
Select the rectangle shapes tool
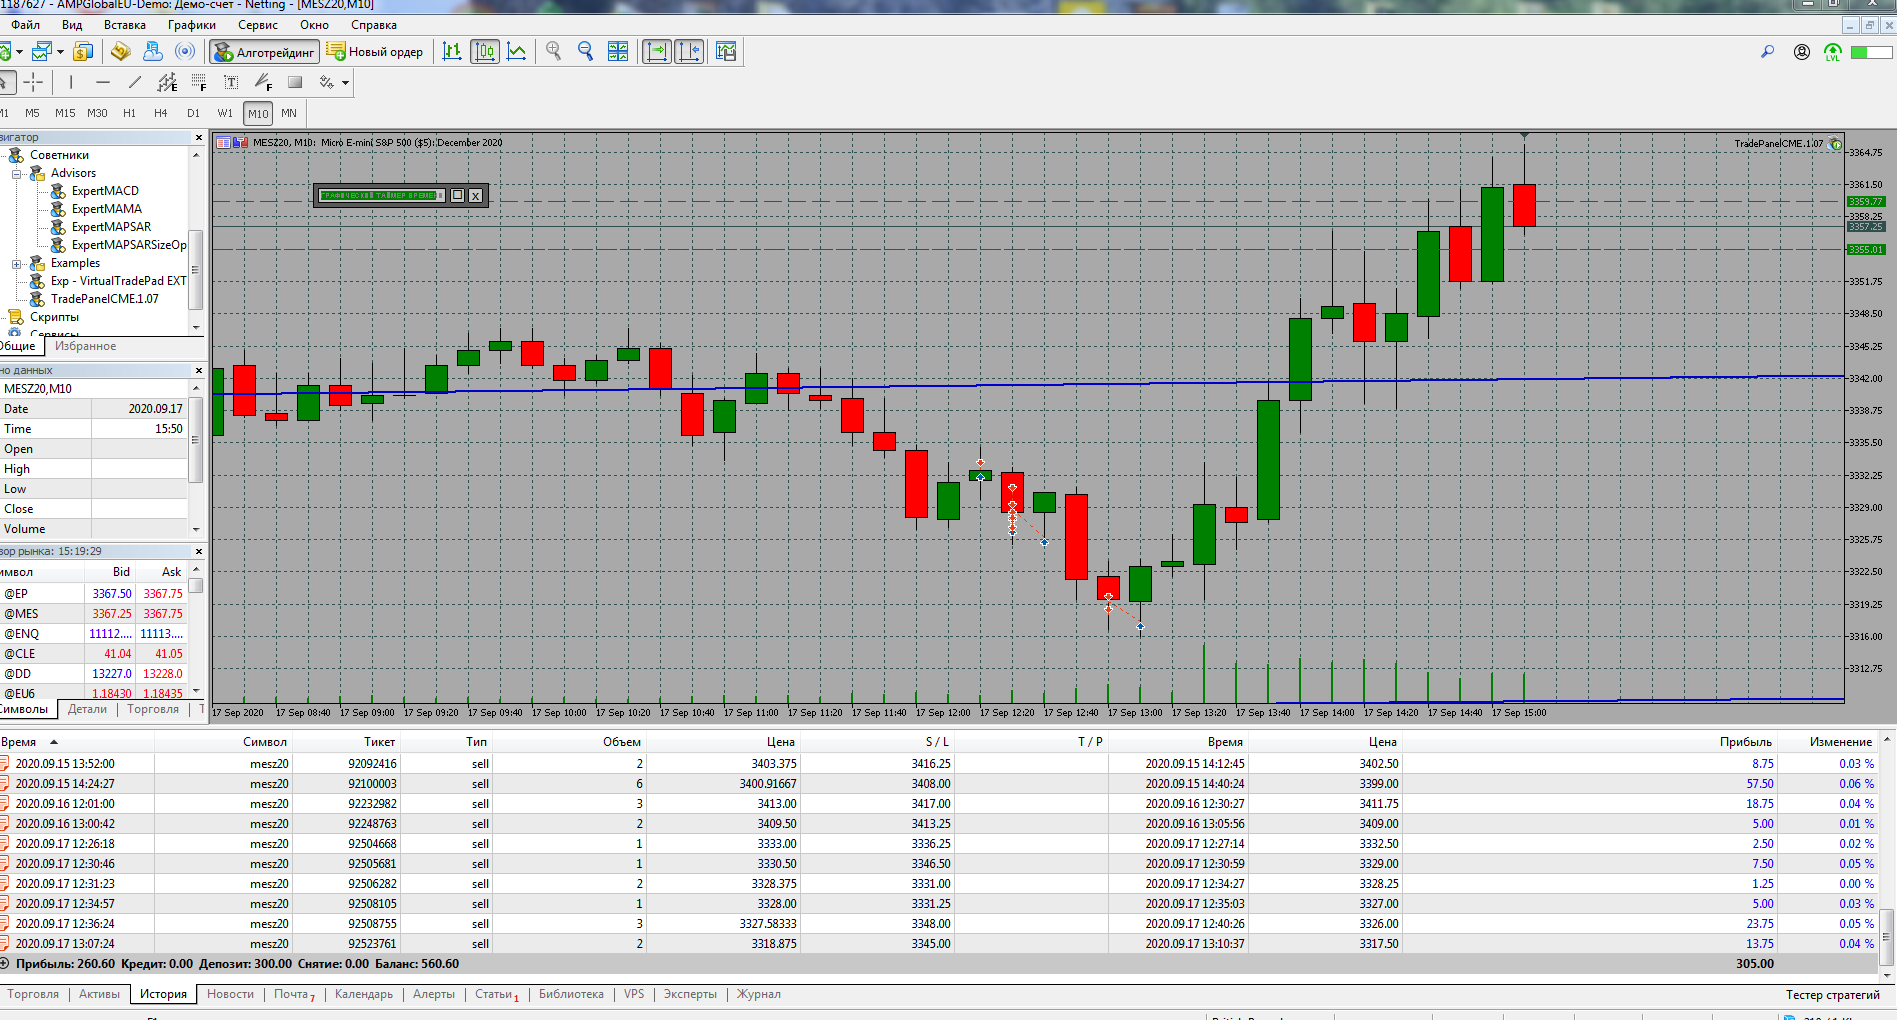(x=295, y=82)
